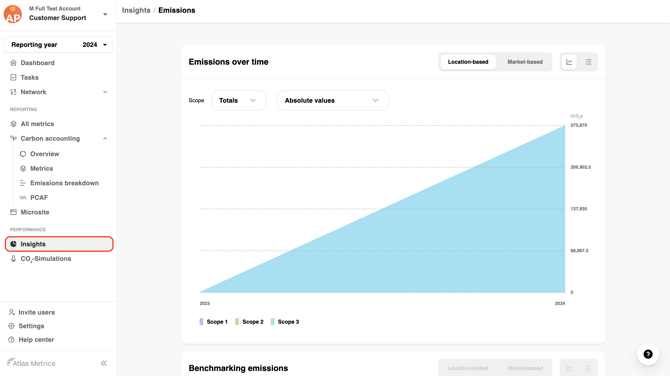The image size is (670, 376).
Task: Click the Carbon accounting icon
Action: click(13, 138)
